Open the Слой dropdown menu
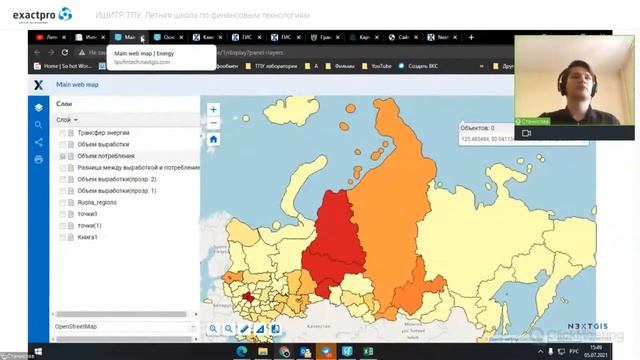The image size is (640, 360). click(67, 120)
